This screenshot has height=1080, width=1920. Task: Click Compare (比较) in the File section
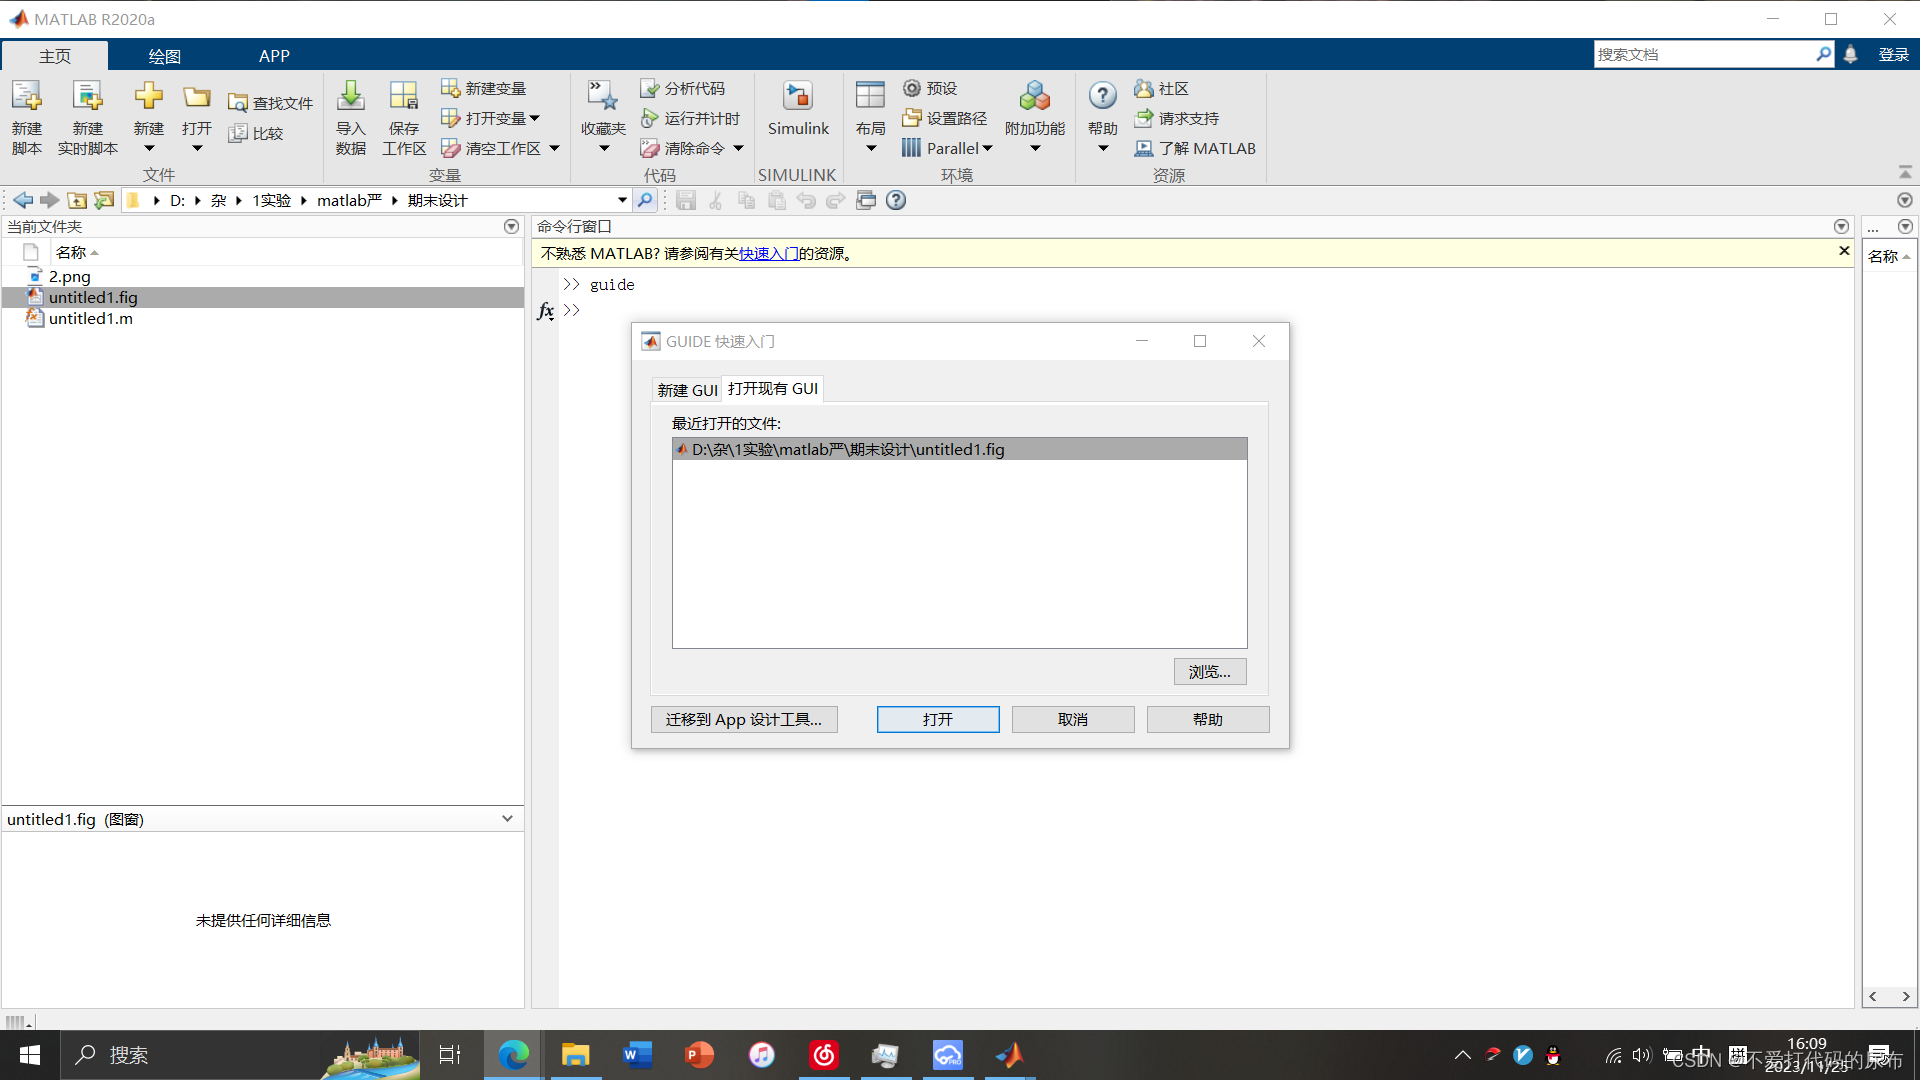[256, 133]
